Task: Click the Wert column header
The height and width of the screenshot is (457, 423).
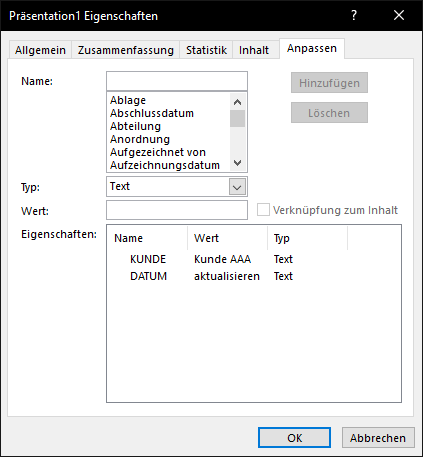Action: click(227, 238)
